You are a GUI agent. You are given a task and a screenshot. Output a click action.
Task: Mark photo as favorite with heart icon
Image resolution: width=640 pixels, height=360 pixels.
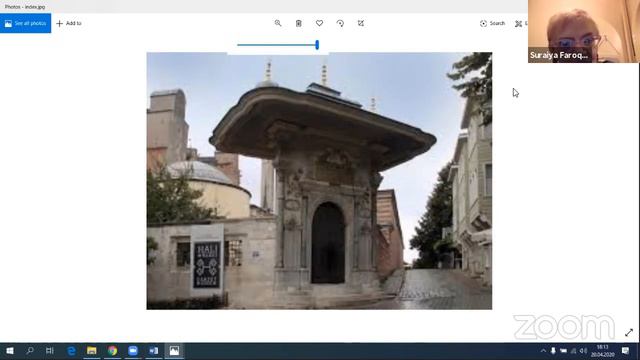(x=320, y=23)
